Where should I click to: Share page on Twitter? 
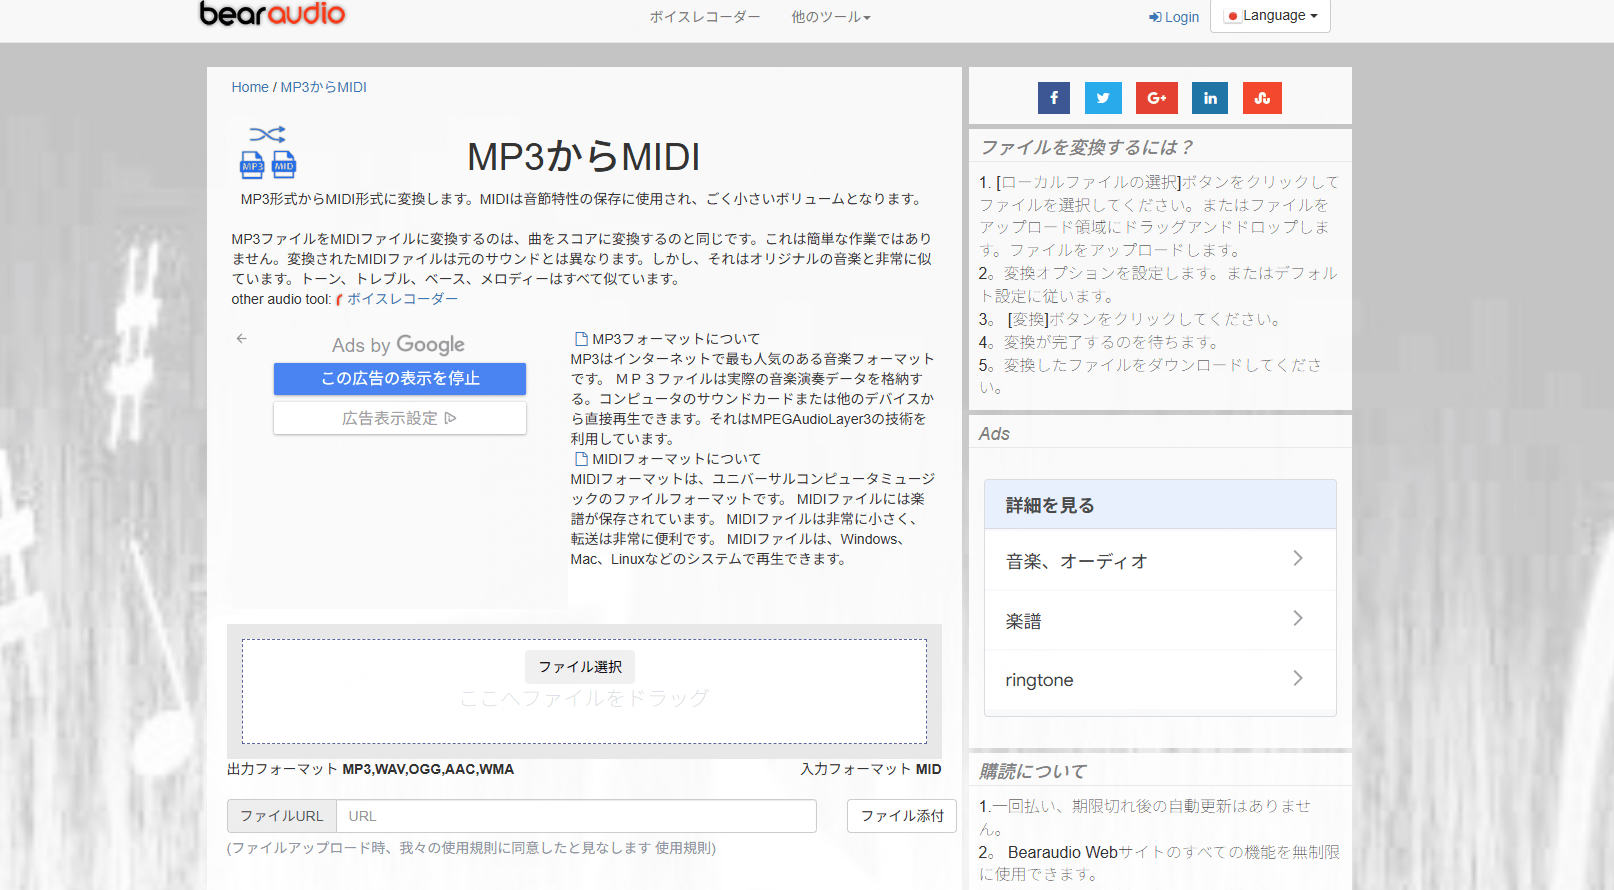coord(1103,98)
